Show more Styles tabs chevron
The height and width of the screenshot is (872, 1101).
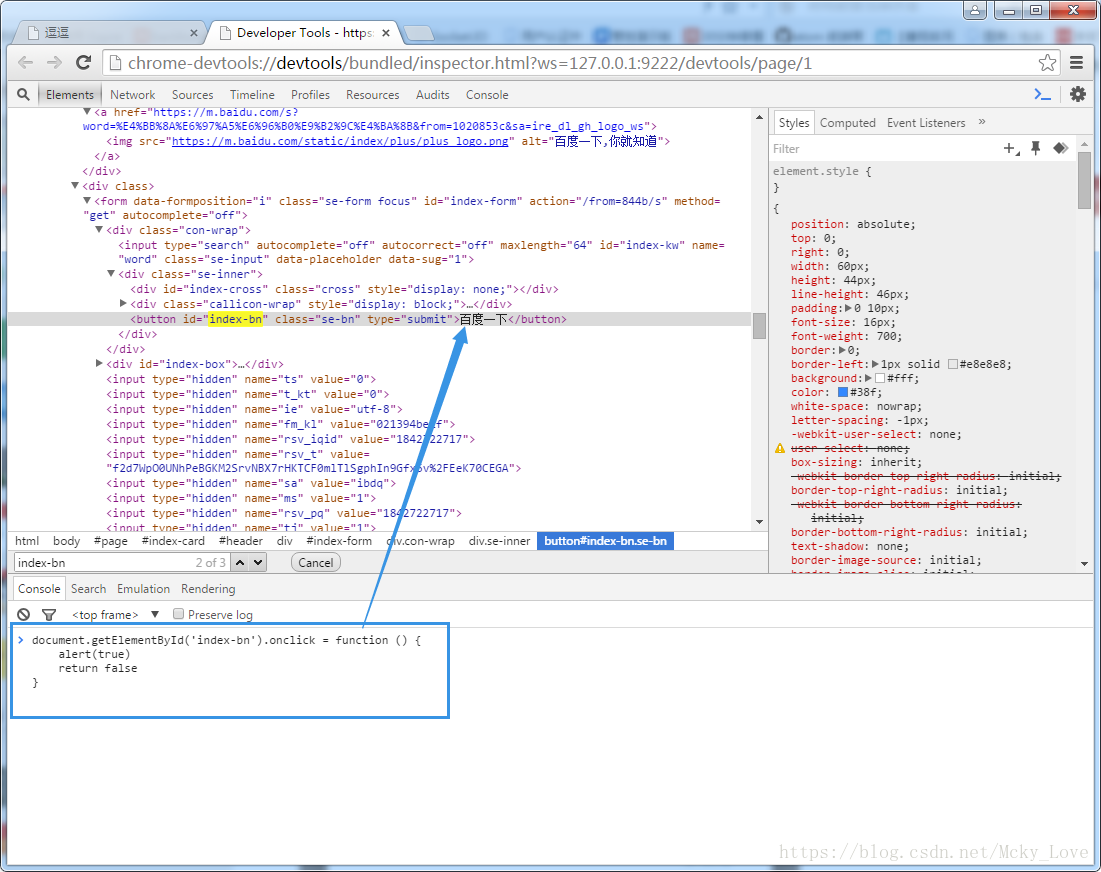click(982, 122)
